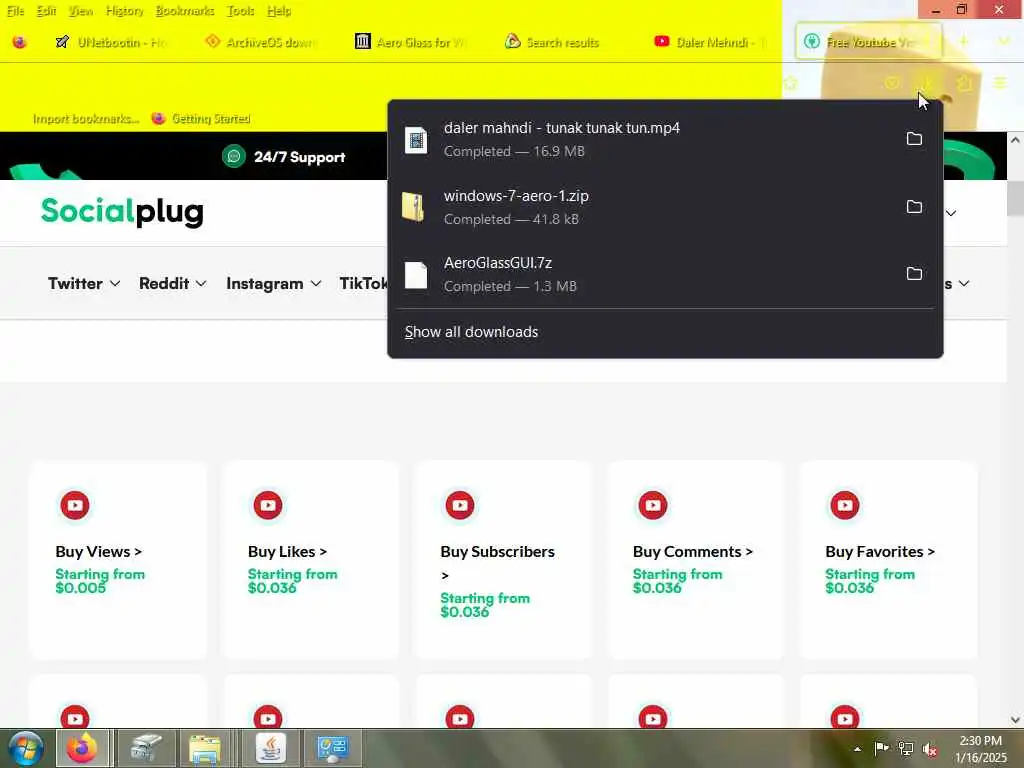This screenshot has height=768, width=1024.
Task: Click the muted volume tray icon
Action: click(x=929, y=749)
